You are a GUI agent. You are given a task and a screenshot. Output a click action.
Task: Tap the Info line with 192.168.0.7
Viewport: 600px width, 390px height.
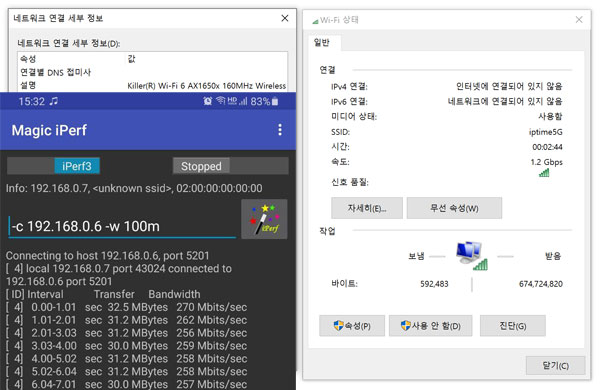[134, 188]
